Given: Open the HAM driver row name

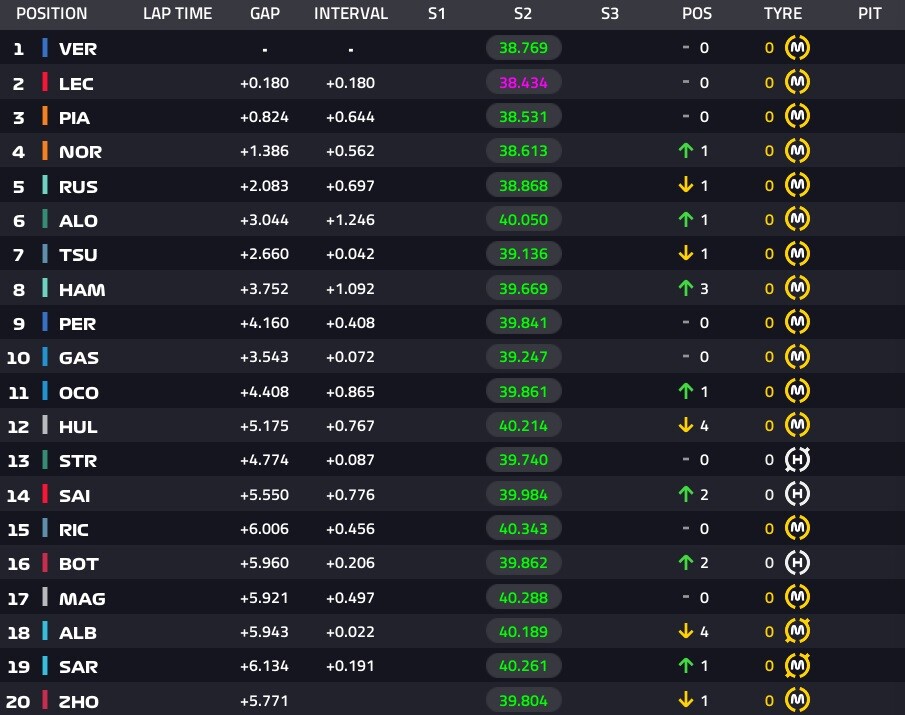Looking at the screenshot, I should [82, 290].
